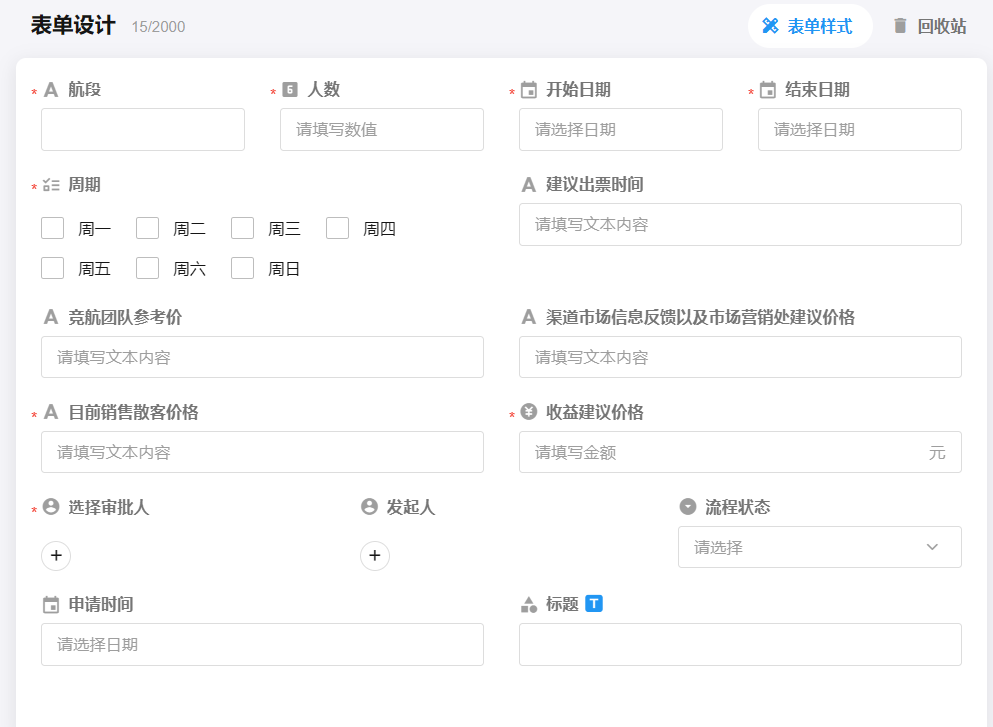Check the 周一 checkbox
This screenshot has width=993, height=727.
[x=52, y=228]
